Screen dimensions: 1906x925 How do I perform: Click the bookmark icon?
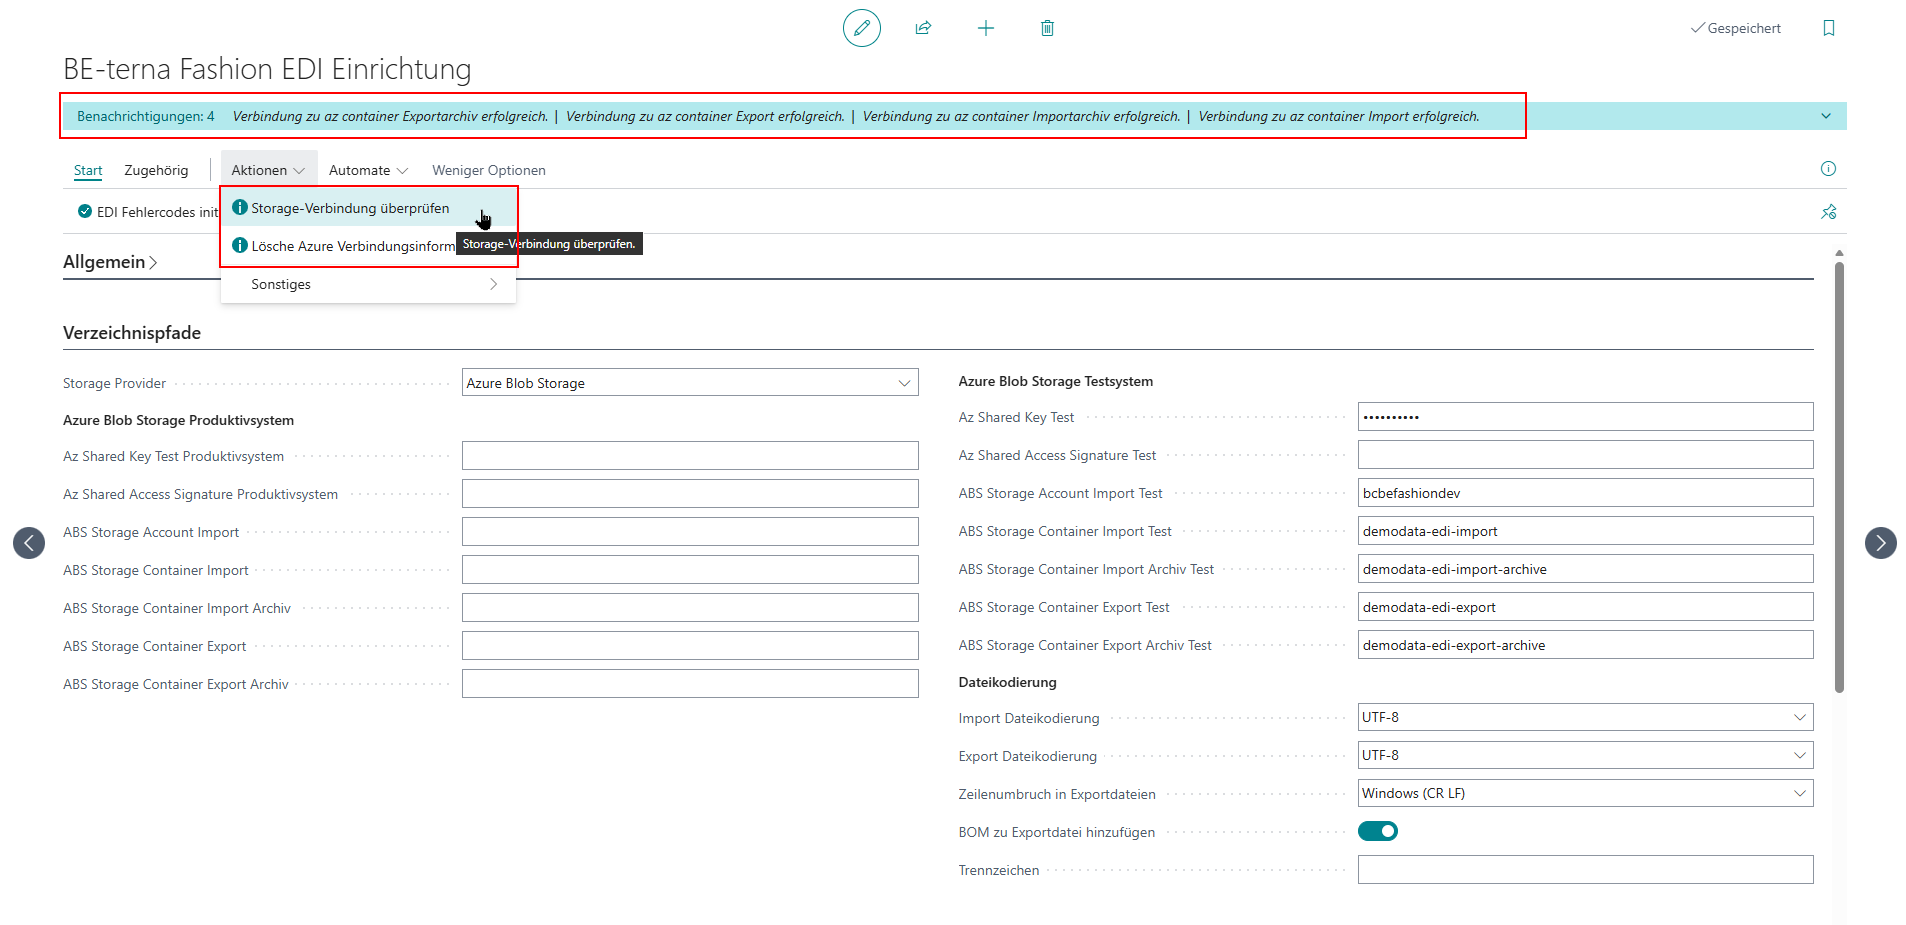click(x=1828, y=28)
